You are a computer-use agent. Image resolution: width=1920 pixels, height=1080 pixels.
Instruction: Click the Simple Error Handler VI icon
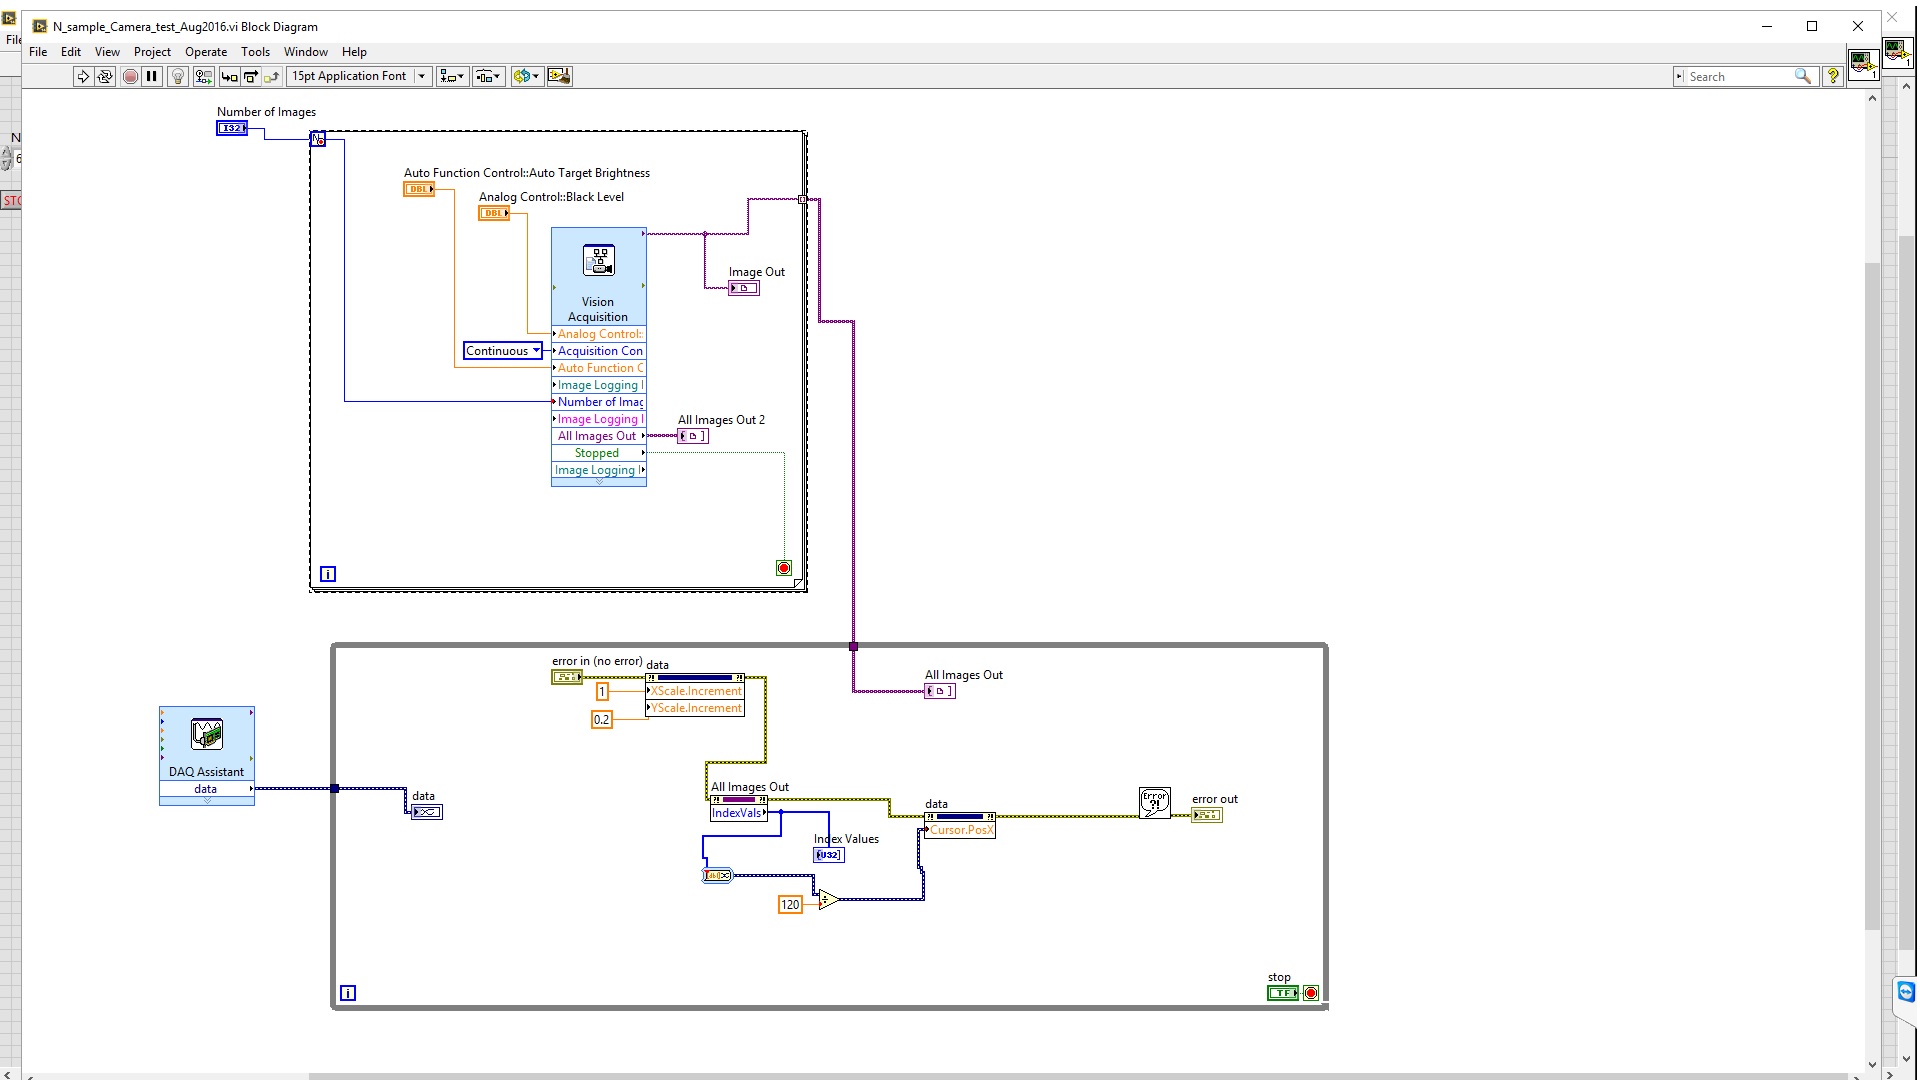pyautogui.click(x=1155, y=803)
